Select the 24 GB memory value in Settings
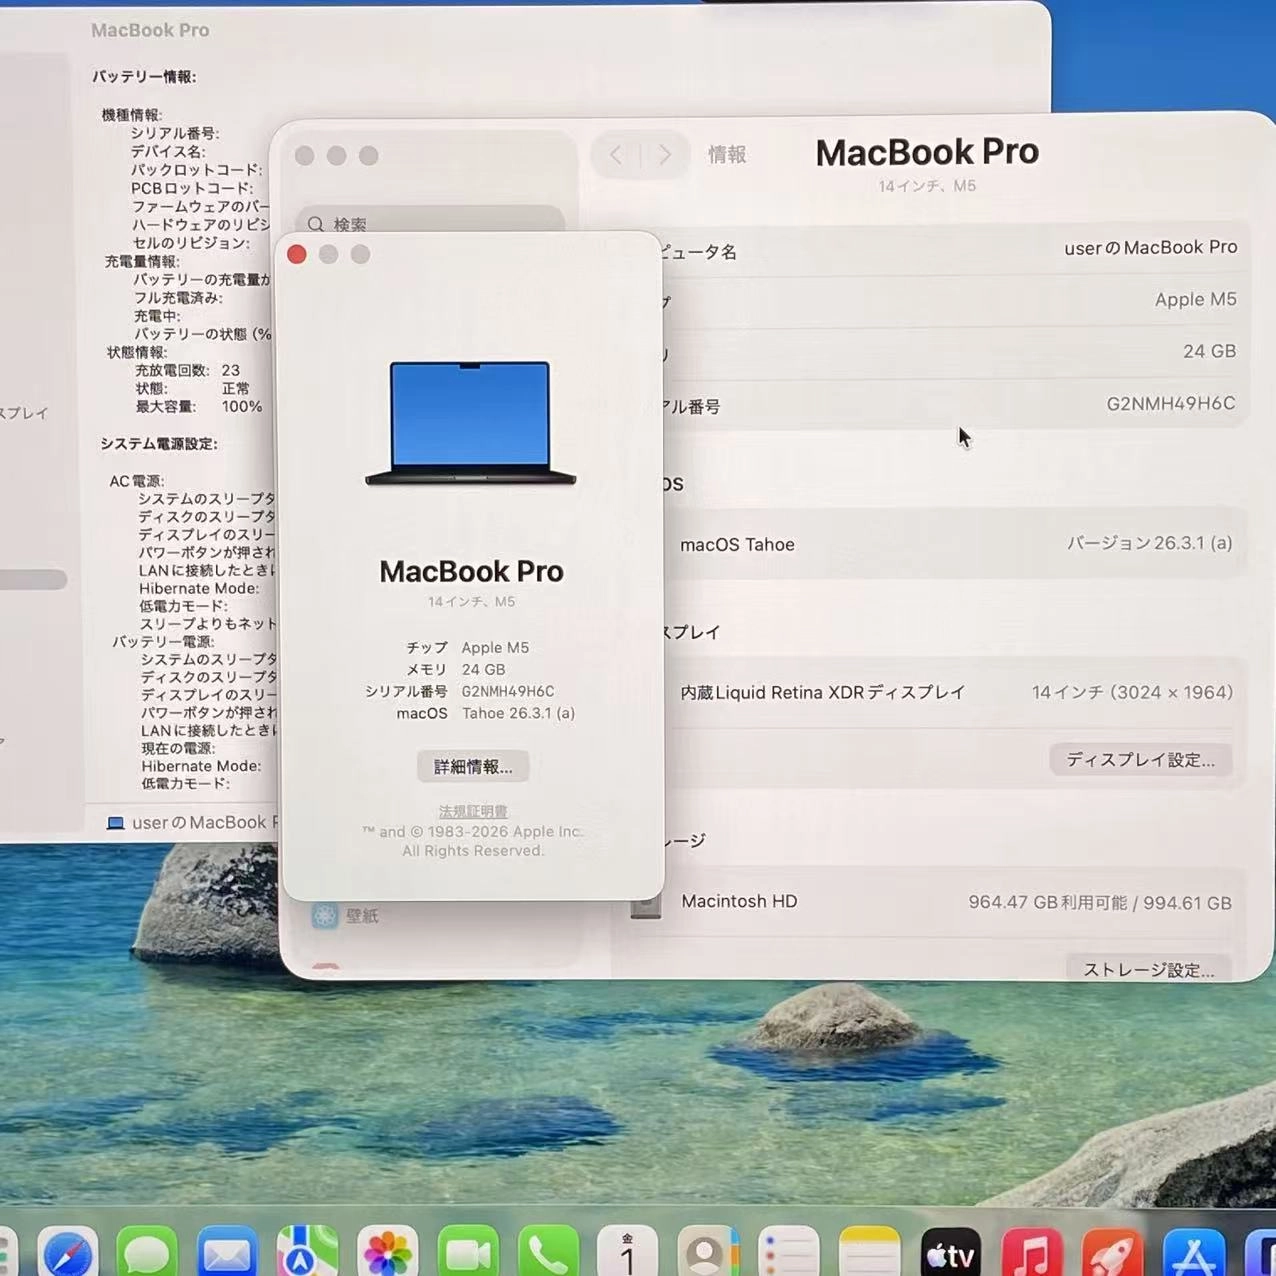 click(1210, 352)
